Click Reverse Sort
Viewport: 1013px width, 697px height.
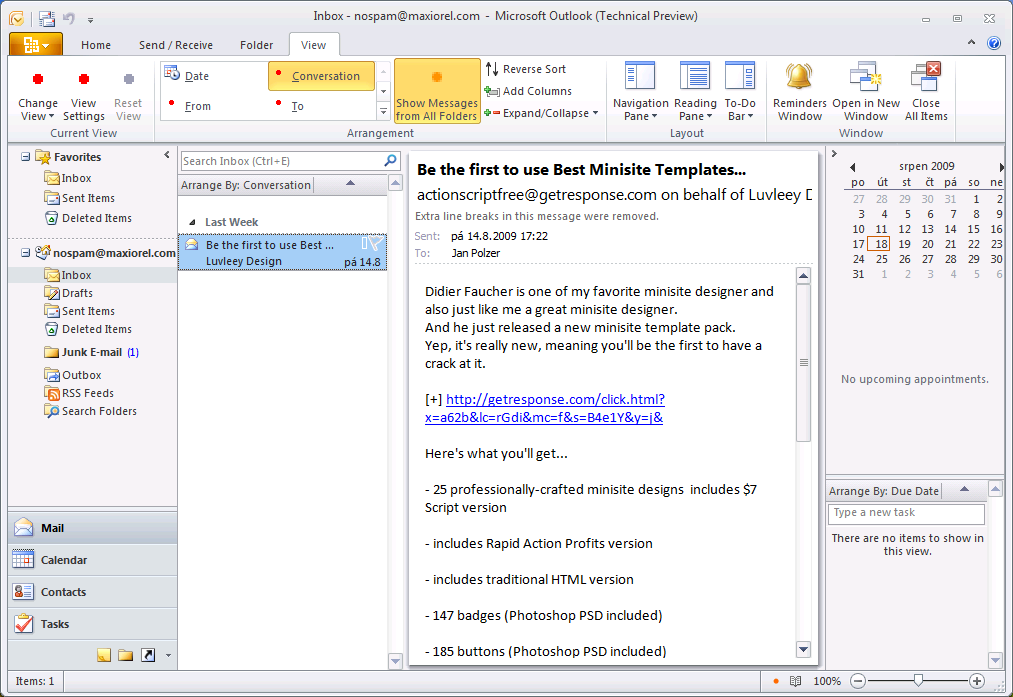[527, 69]
